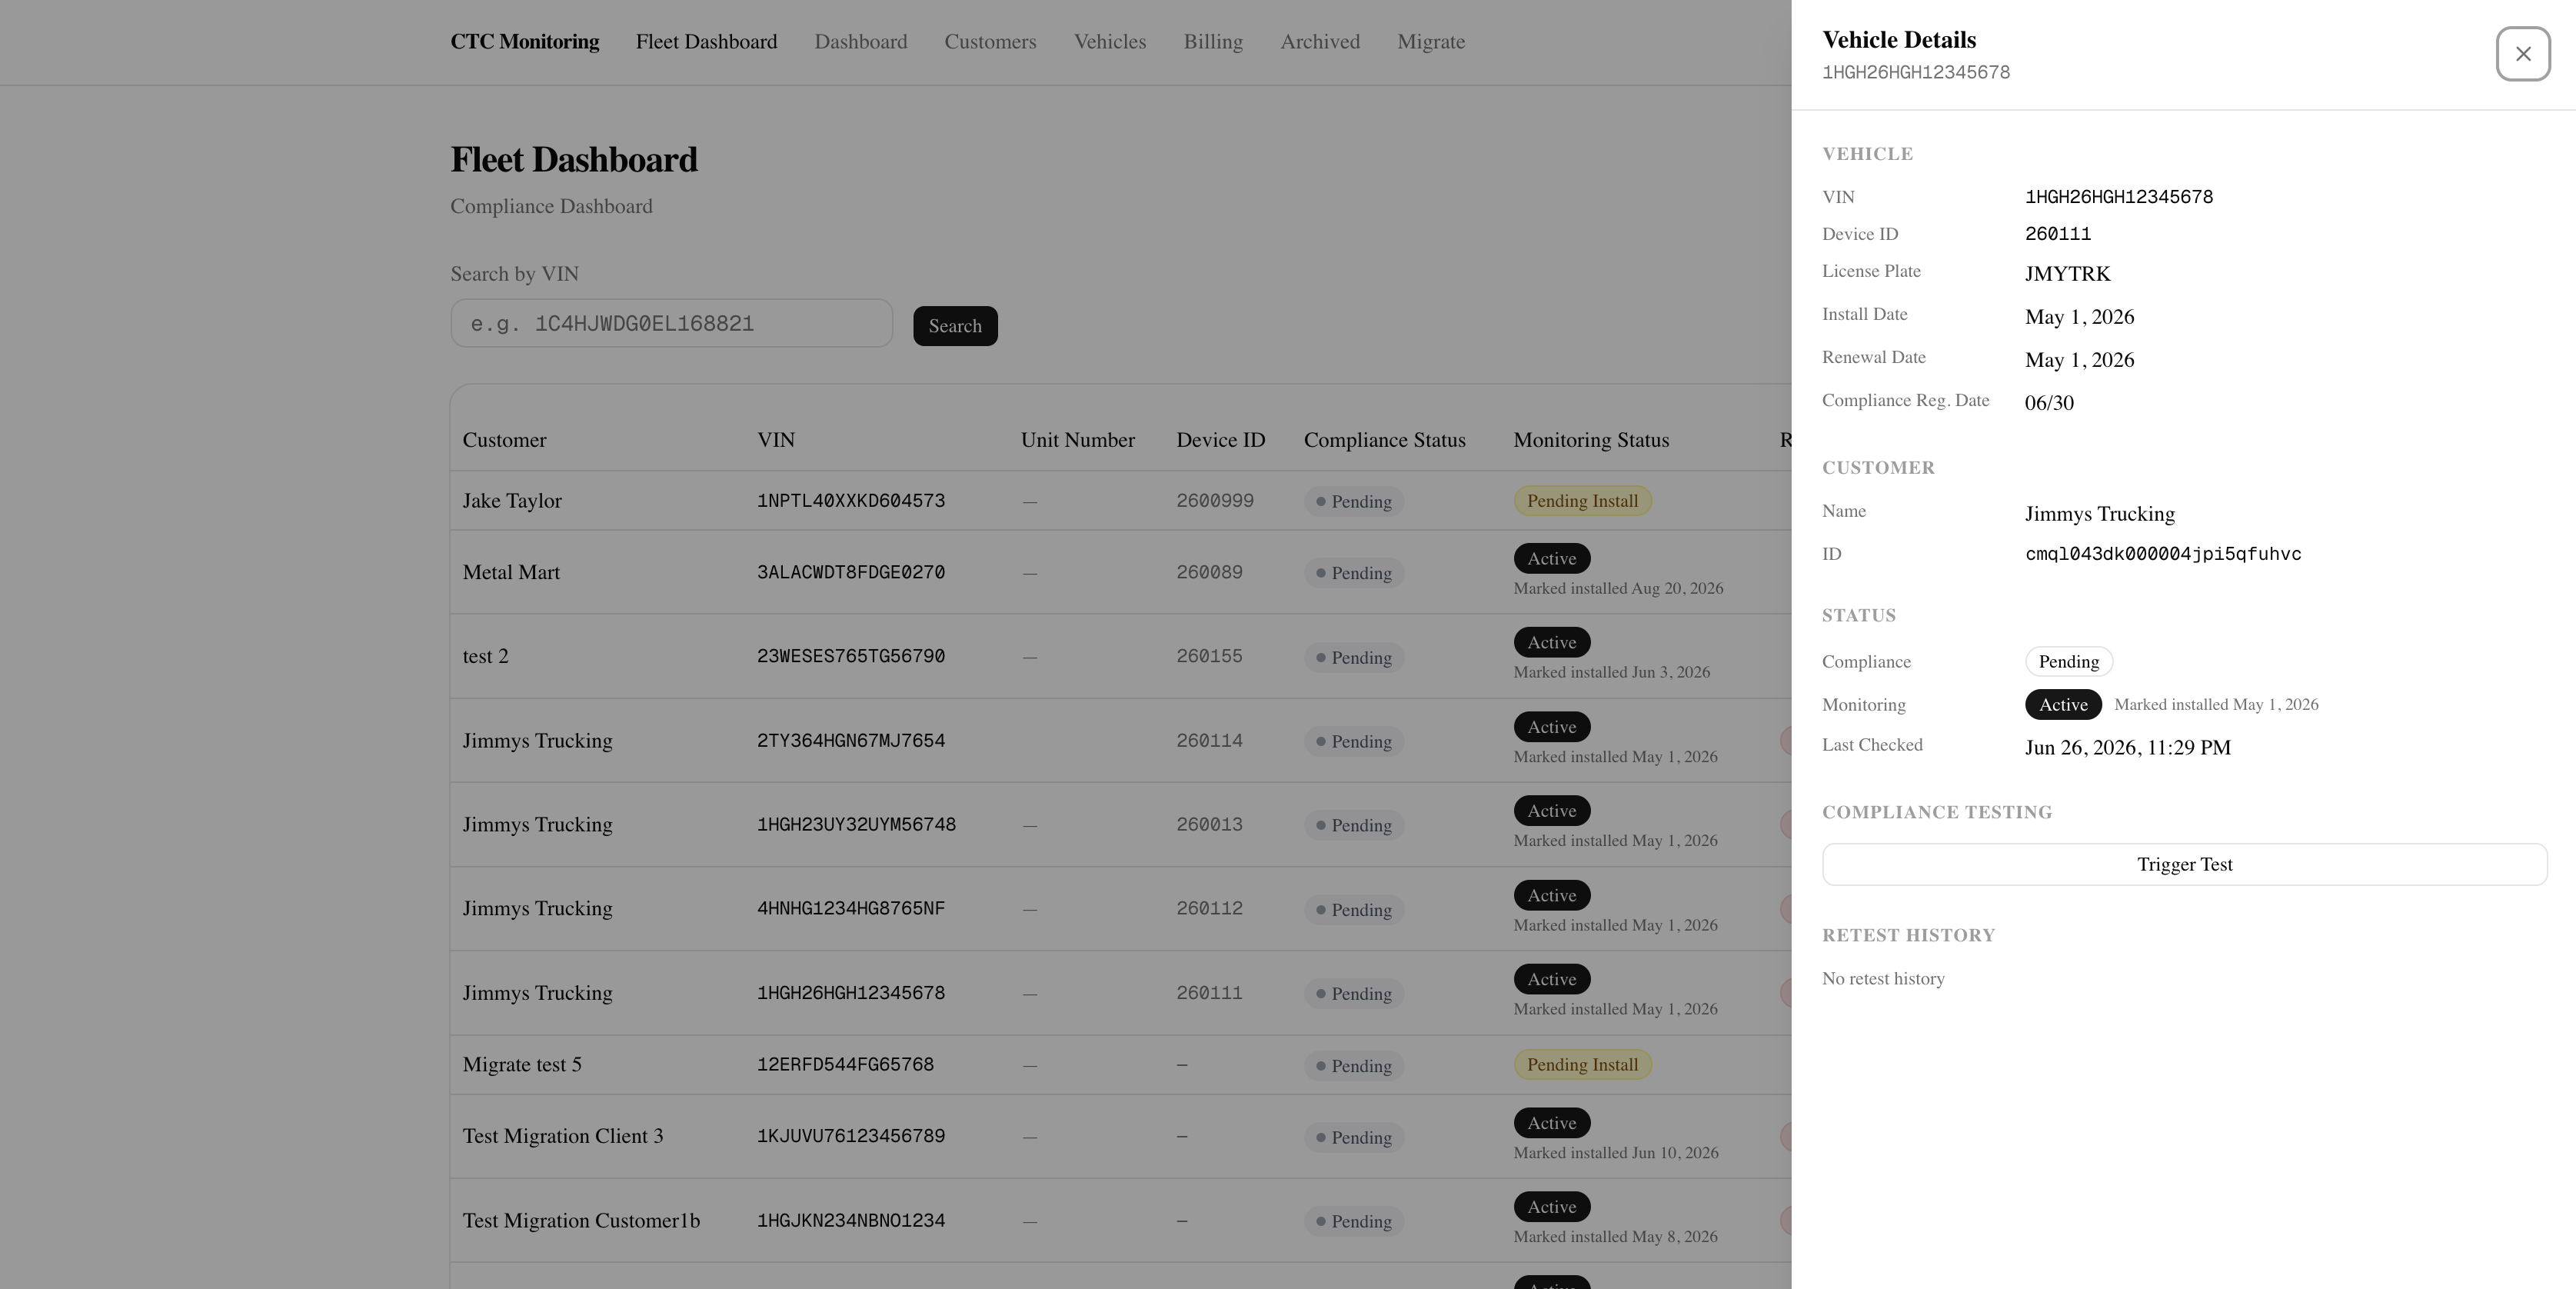Click the Device ID value 260111 in panel
Viewport: 2576px width, 1289px height.
(2058, 234)
